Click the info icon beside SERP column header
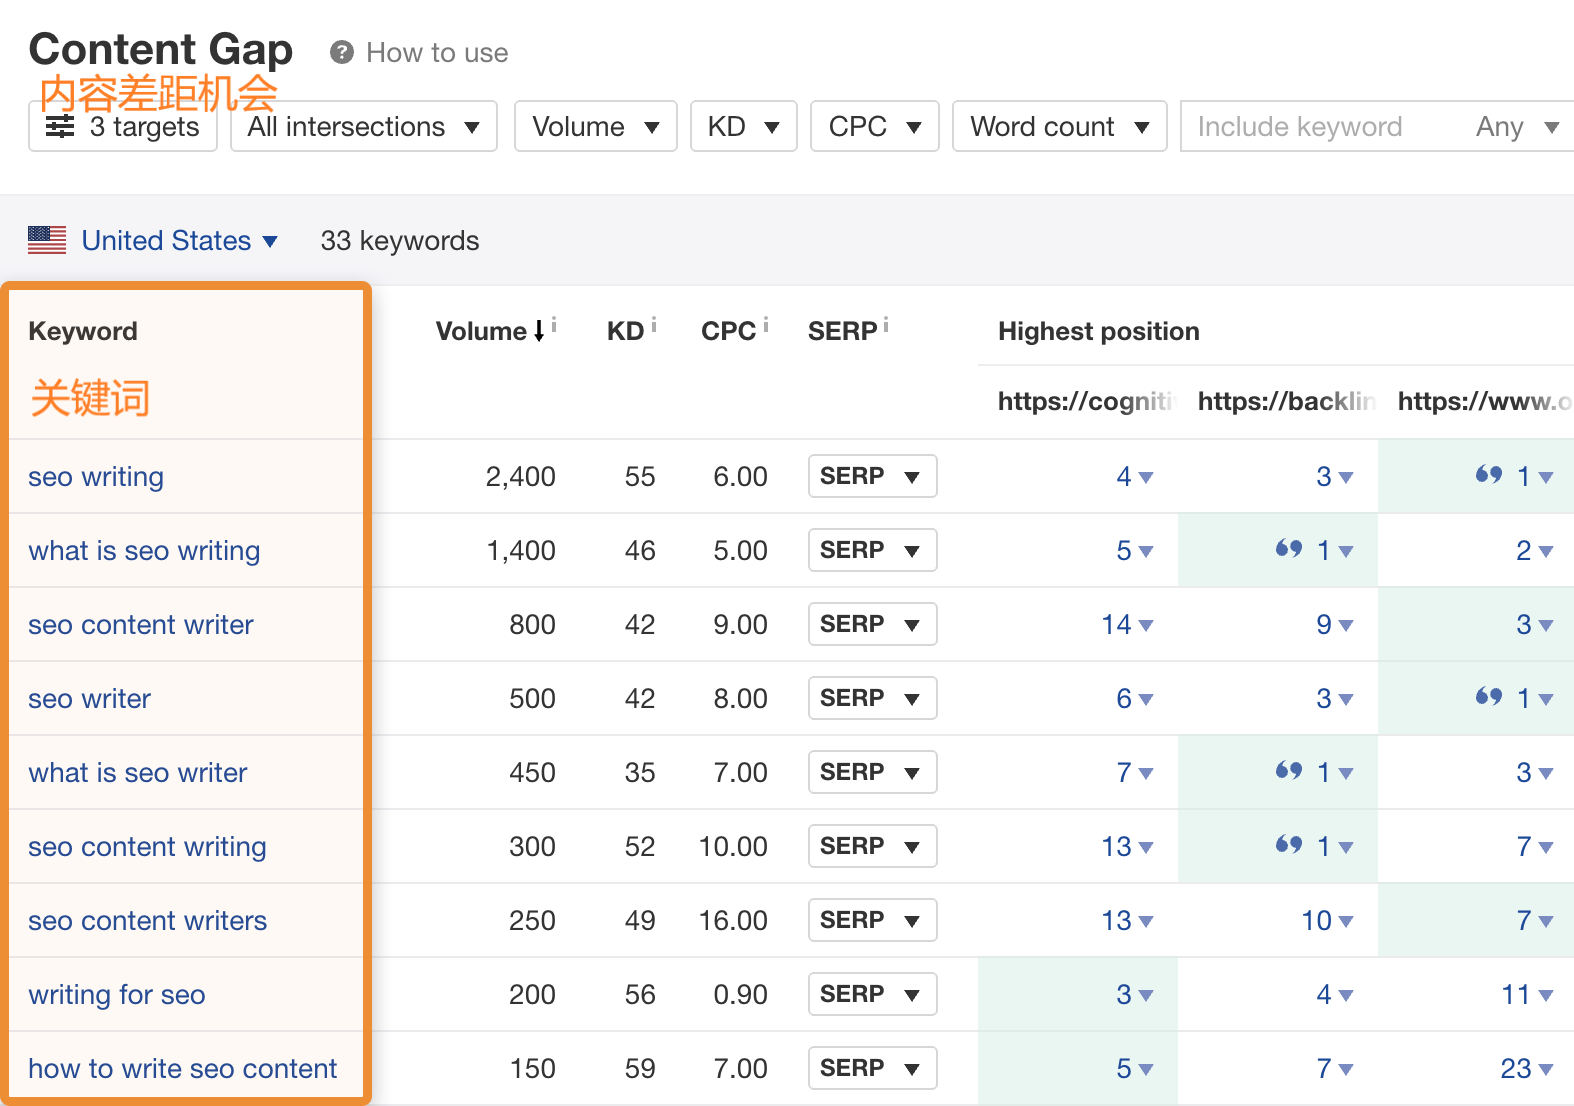 (886, 325)
